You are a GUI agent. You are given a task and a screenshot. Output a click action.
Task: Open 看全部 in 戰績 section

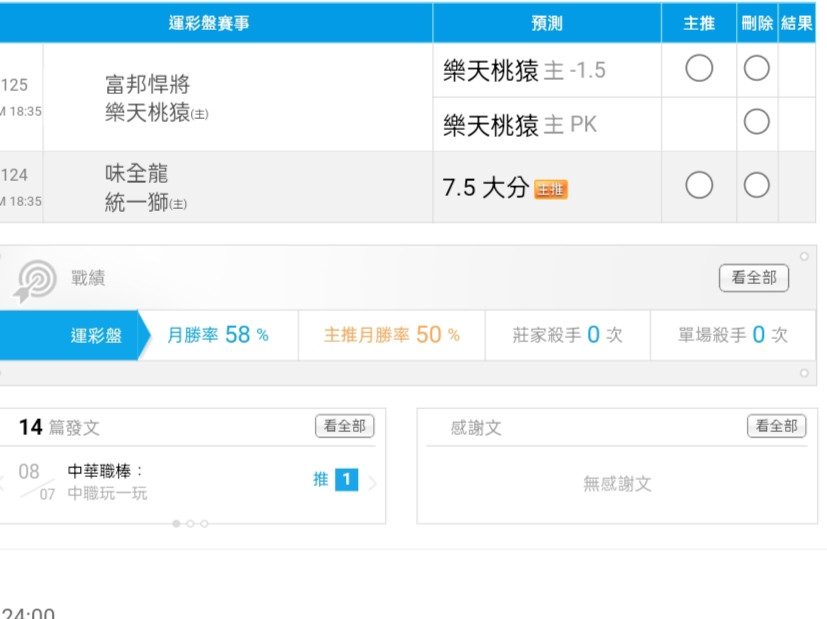pyautogui.click(x=754, y=278)
